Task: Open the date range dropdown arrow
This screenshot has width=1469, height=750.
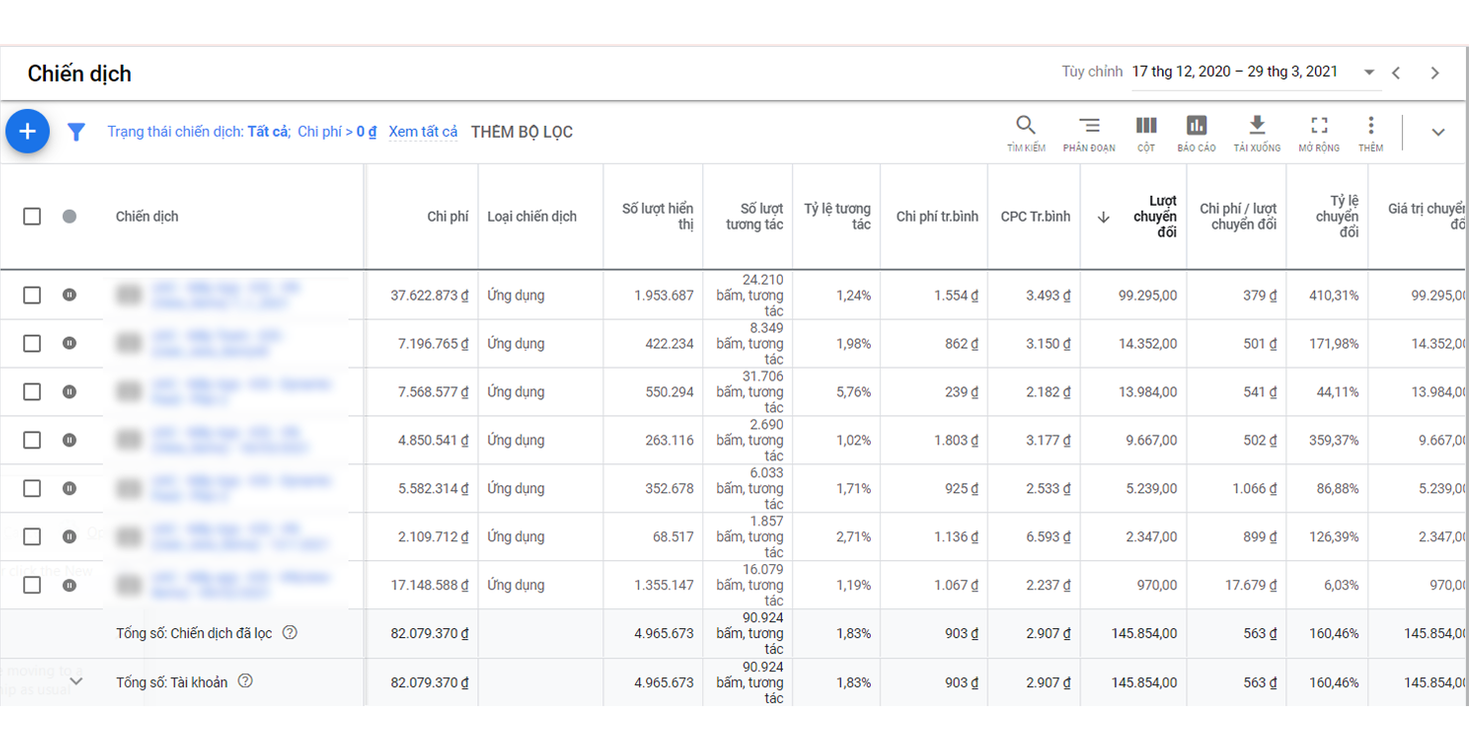Action: coord(1369,72)
